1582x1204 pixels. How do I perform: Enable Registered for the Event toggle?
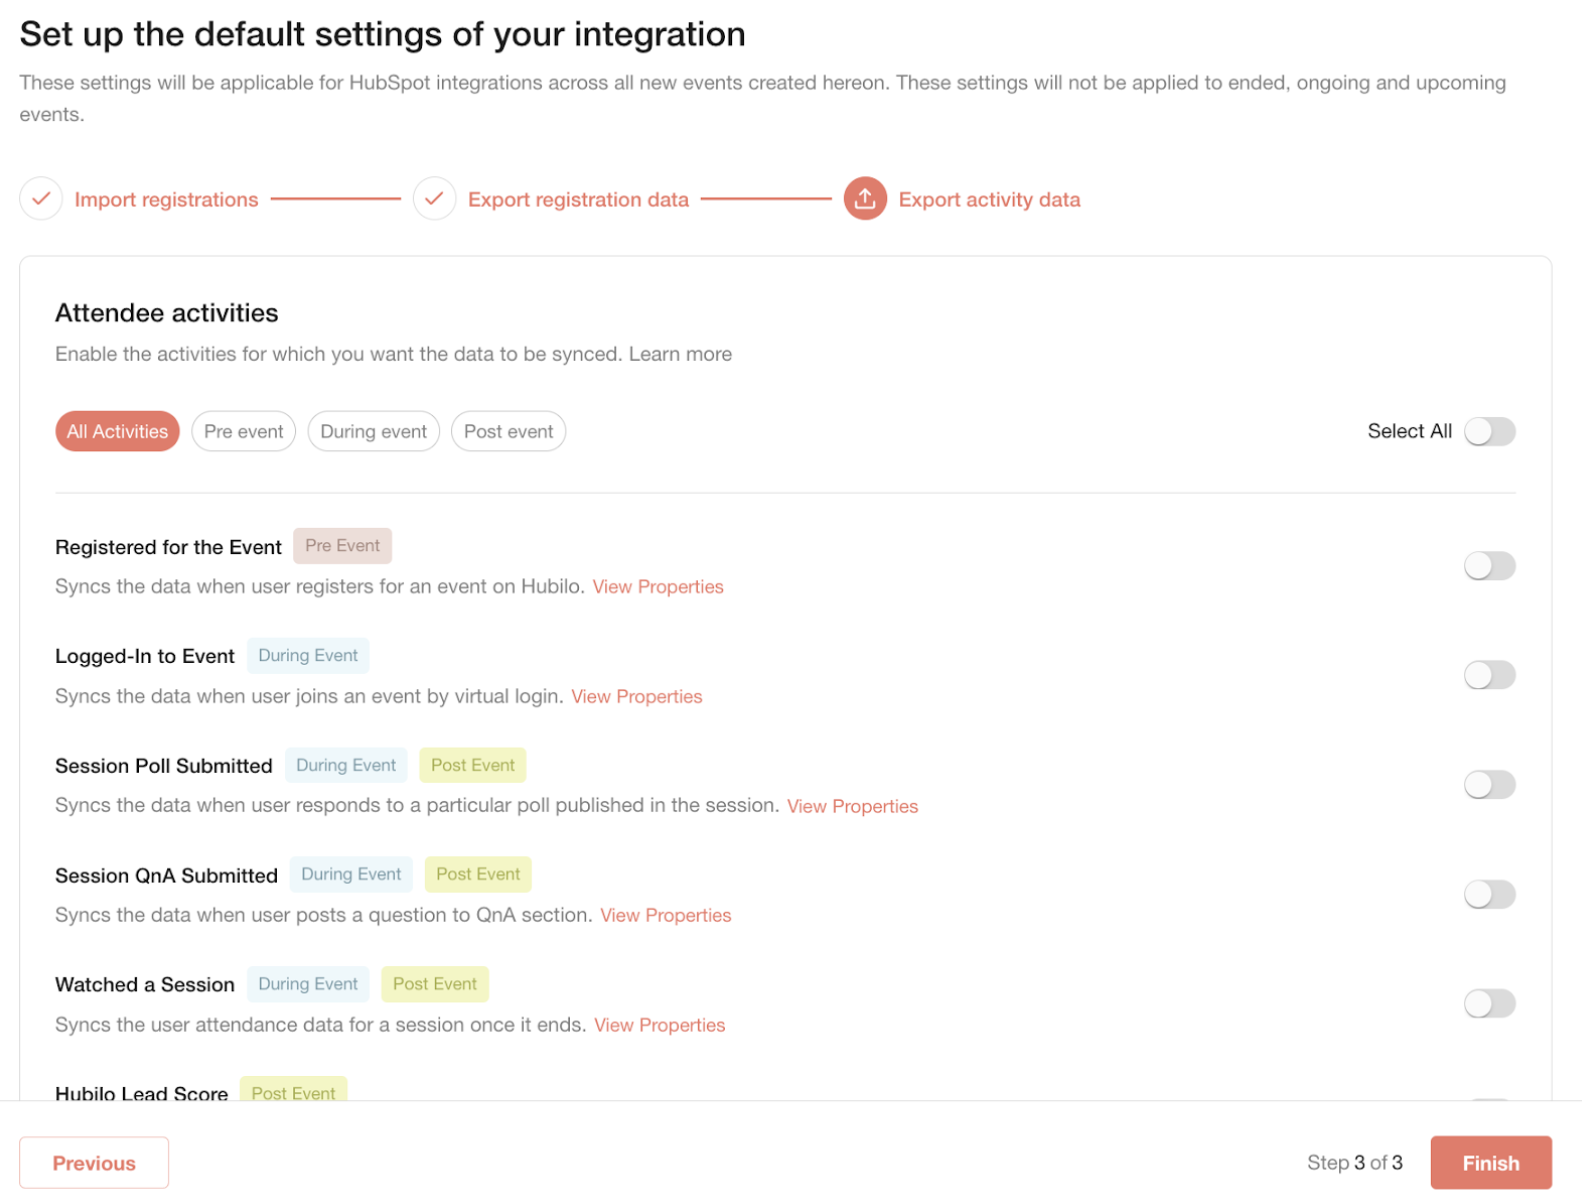coord(1489,566)
